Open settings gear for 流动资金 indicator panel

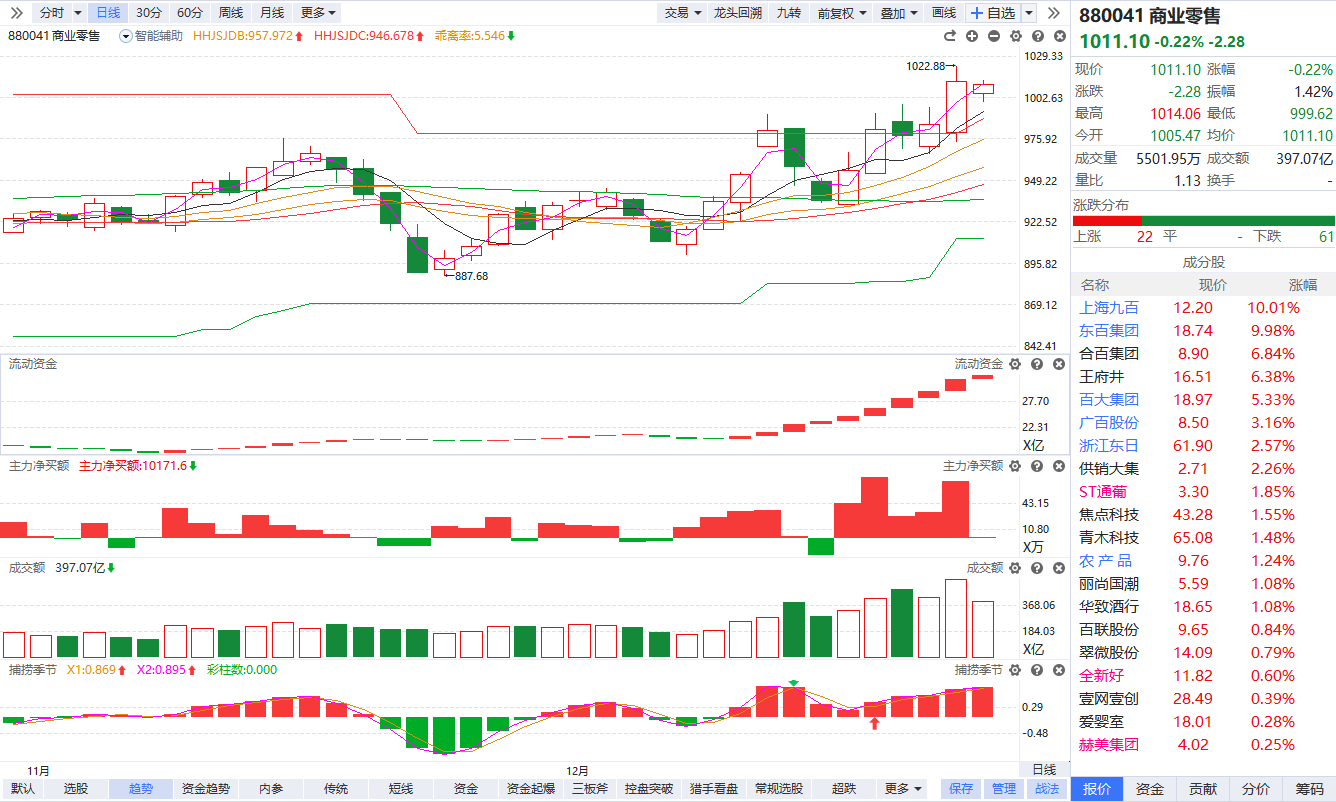coord(1015,364)
